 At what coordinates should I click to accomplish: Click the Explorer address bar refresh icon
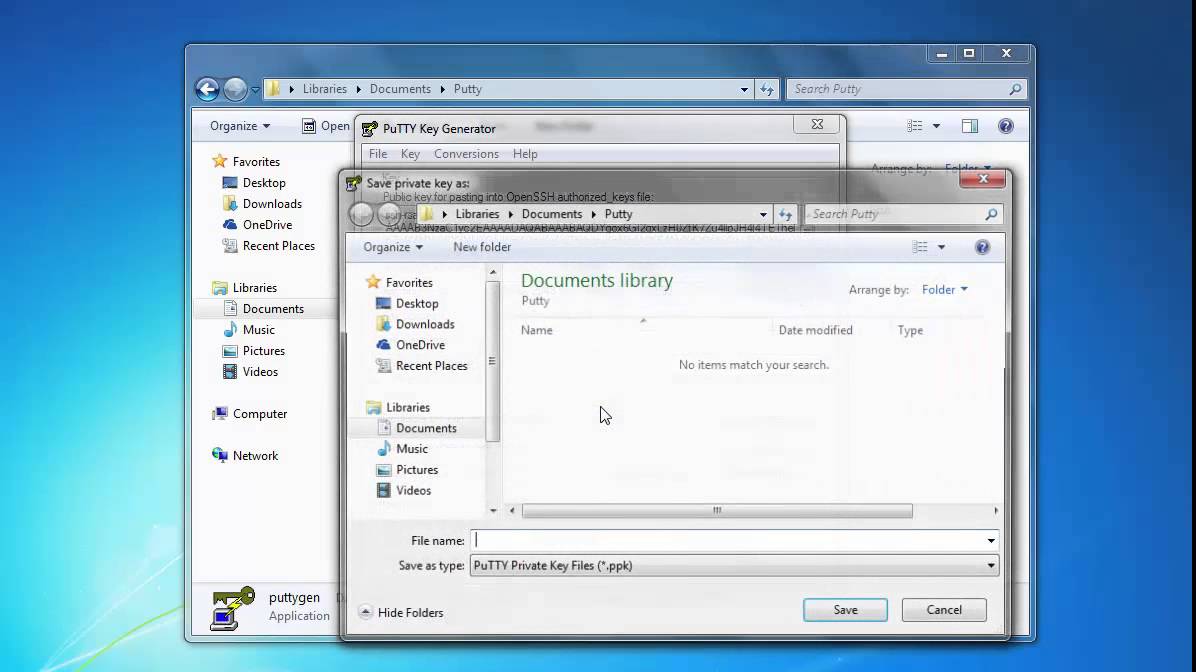[767, 89]
